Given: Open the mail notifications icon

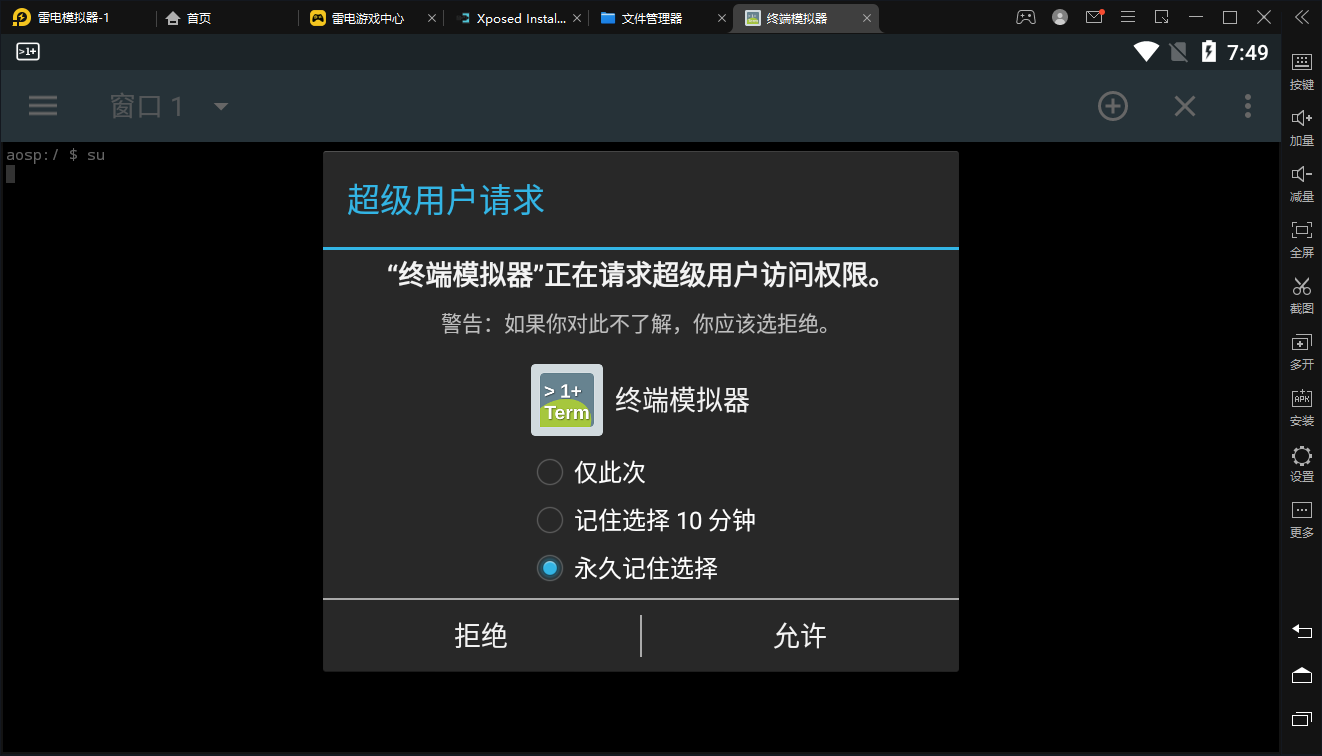Looking at the screenshot, I should (1094, 17).
